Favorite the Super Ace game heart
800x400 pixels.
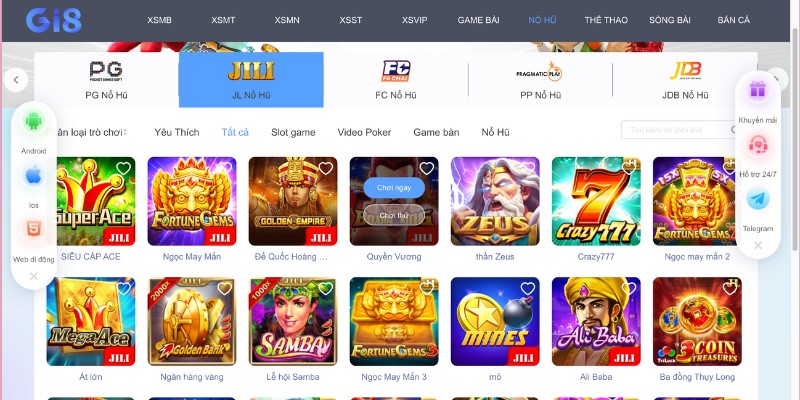[123, 168]
